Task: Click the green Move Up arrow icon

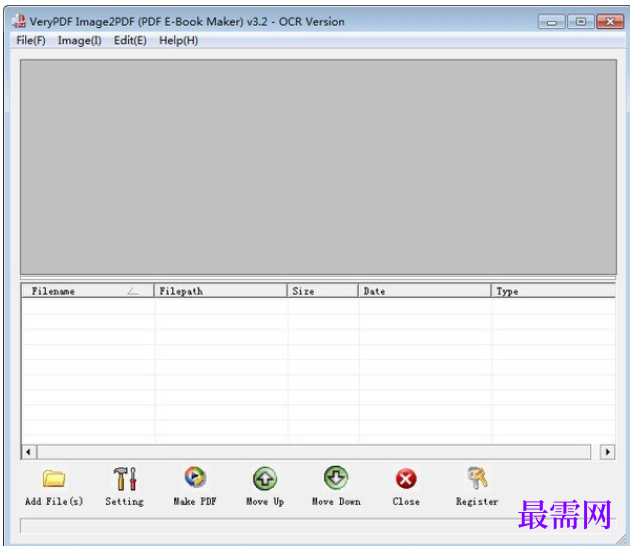Action: (x=265, y=479)
